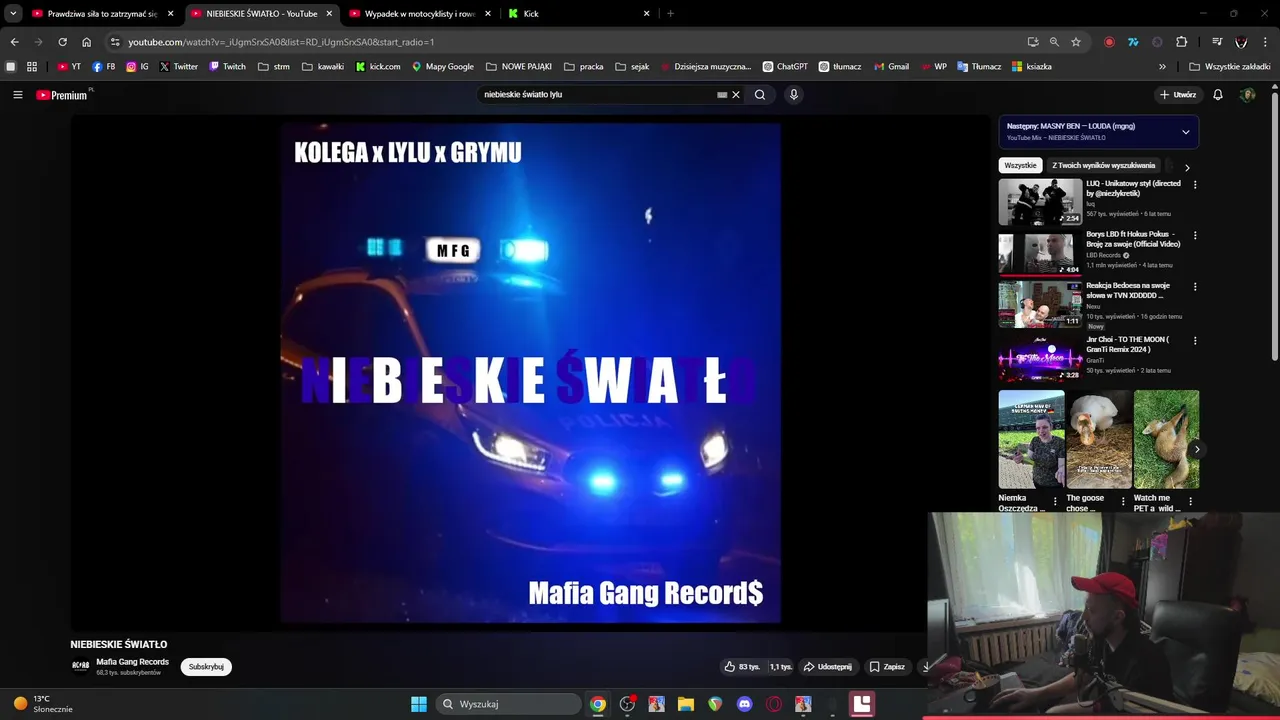This screenshot has width=1280, height=720.
Task: Open File Explorer from the taskbar
Action: [x=686, y=704]
